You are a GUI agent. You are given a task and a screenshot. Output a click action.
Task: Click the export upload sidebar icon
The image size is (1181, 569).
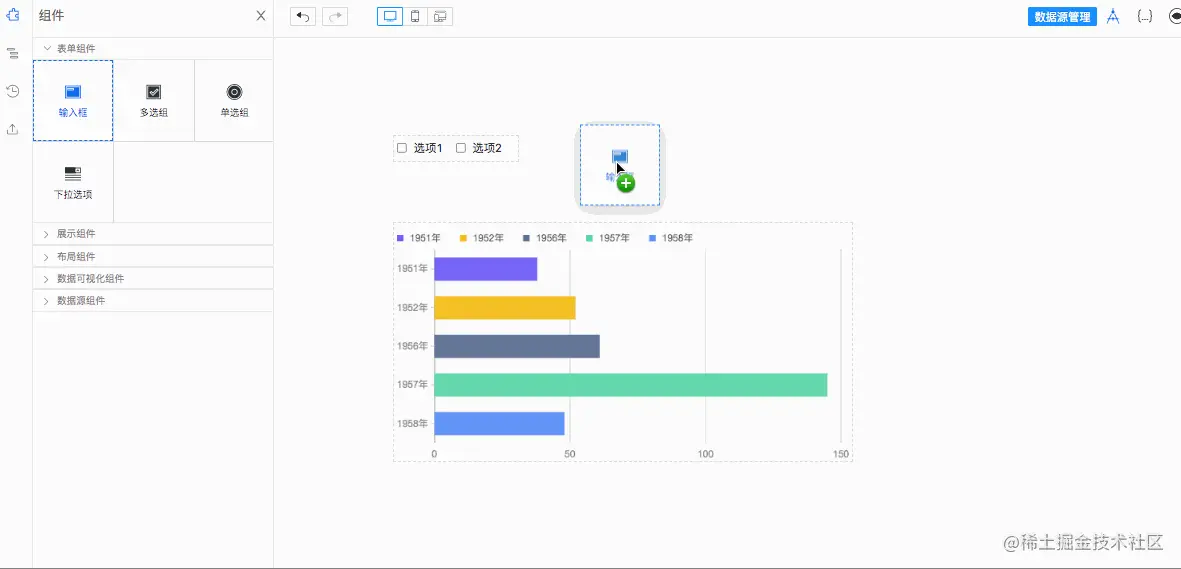pos(13,130)
